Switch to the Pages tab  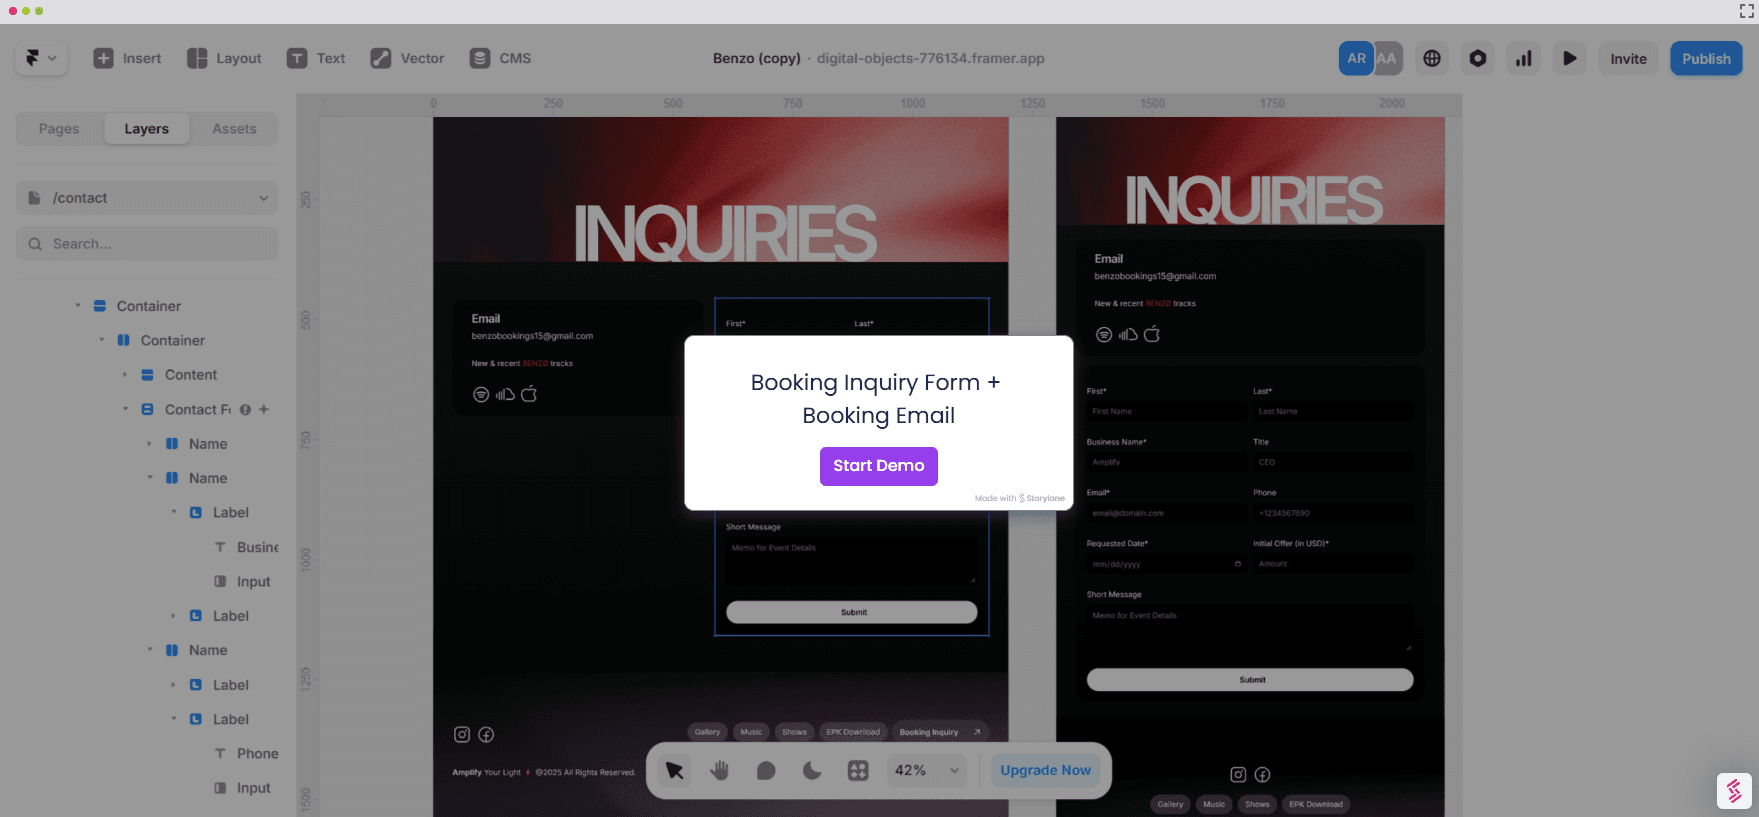click(59, 129)
